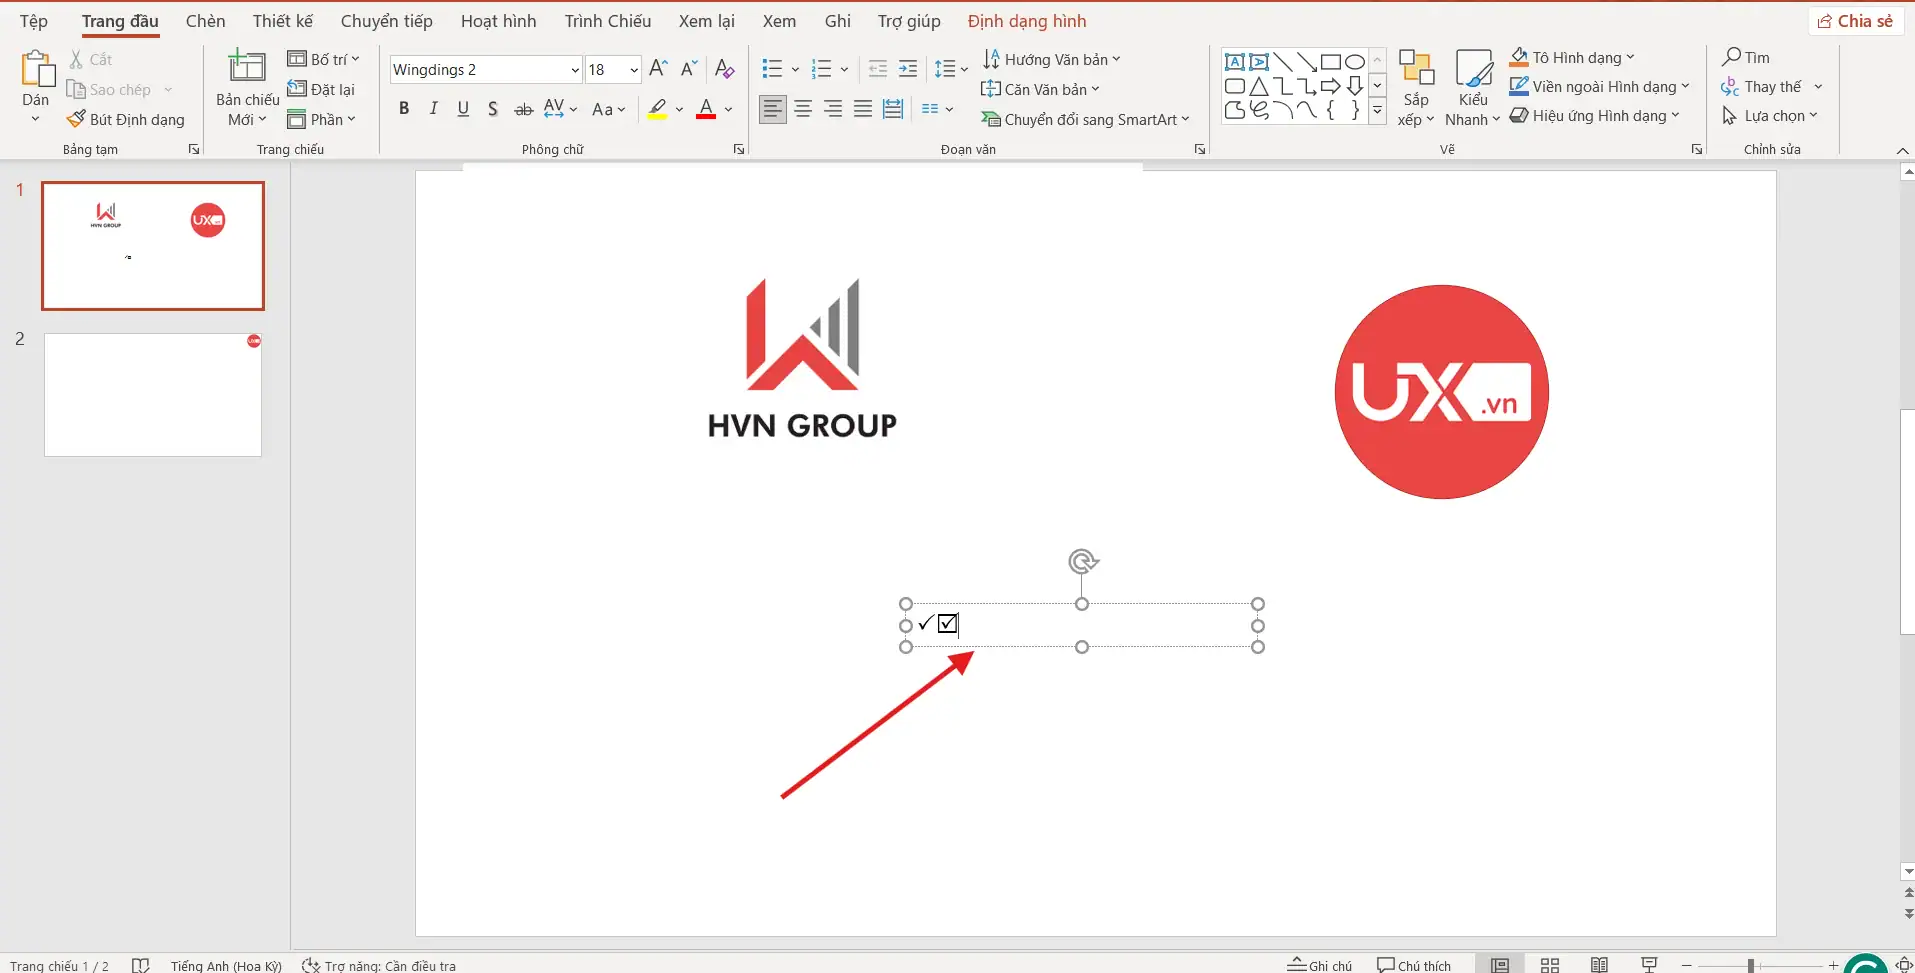This screenshot has height=973, width=1915.
Task: Align the text to the right
Action: pos(833,109)
